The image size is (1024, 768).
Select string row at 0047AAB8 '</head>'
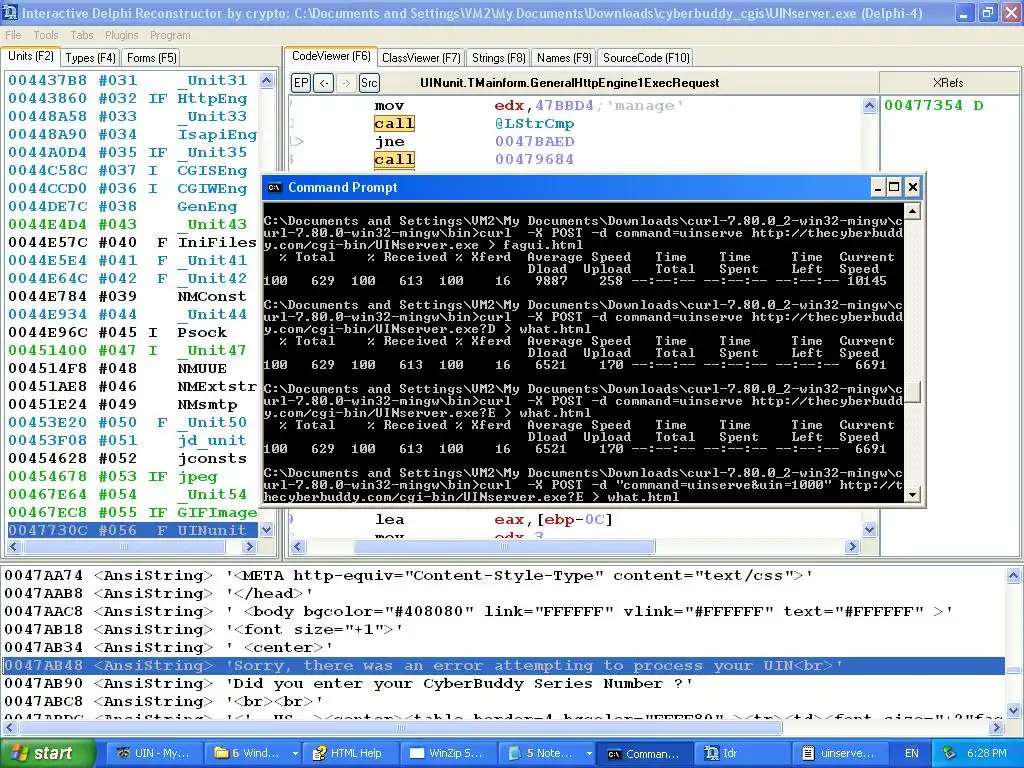(x=503, y=594)
